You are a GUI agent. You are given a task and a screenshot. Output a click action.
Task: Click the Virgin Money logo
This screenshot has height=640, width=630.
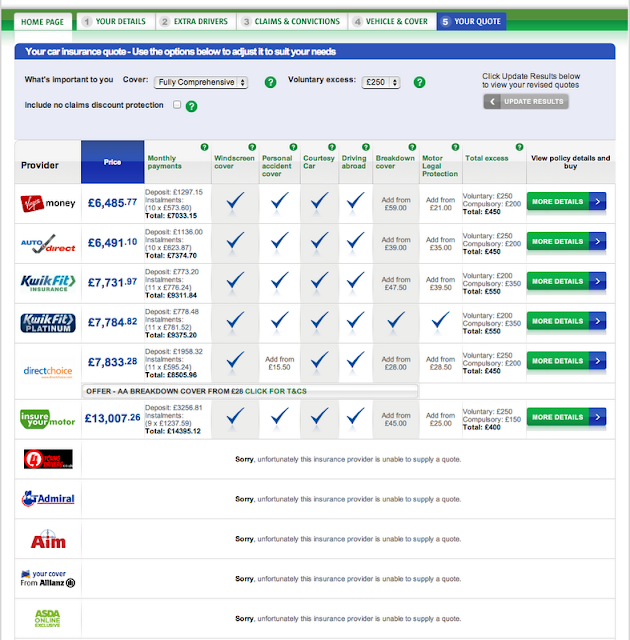(x=48, y=203)
